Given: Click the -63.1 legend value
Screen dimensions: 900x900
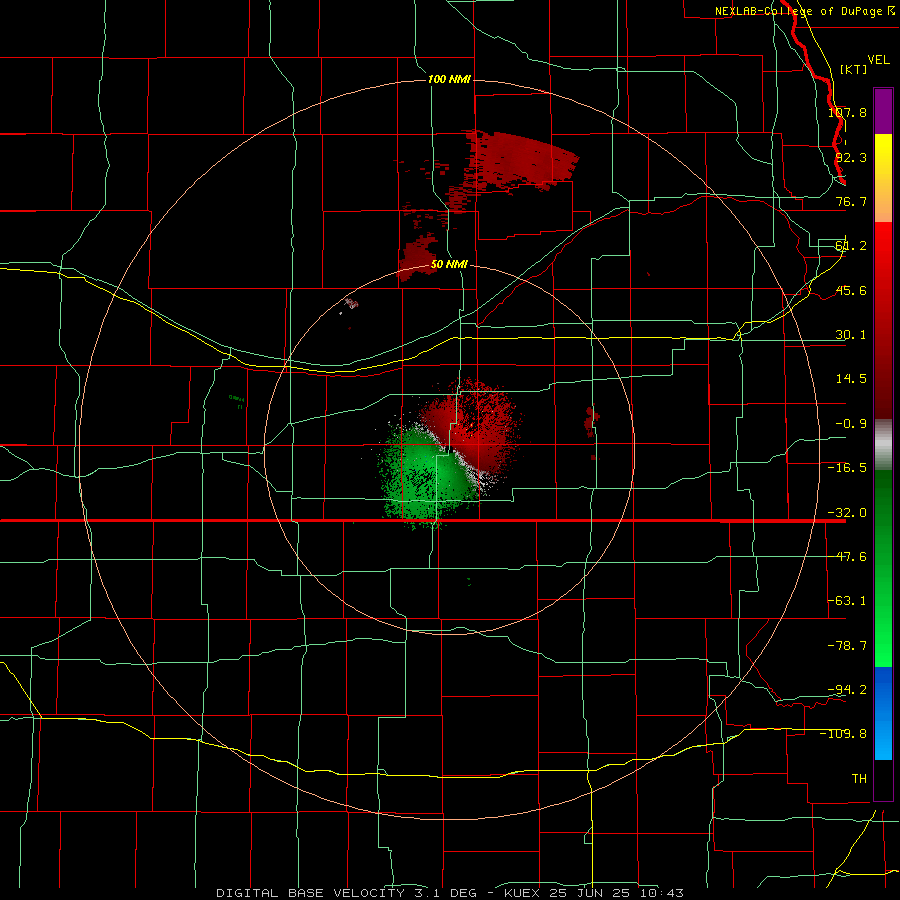Looking at the screenshot, I should [847, 601].
